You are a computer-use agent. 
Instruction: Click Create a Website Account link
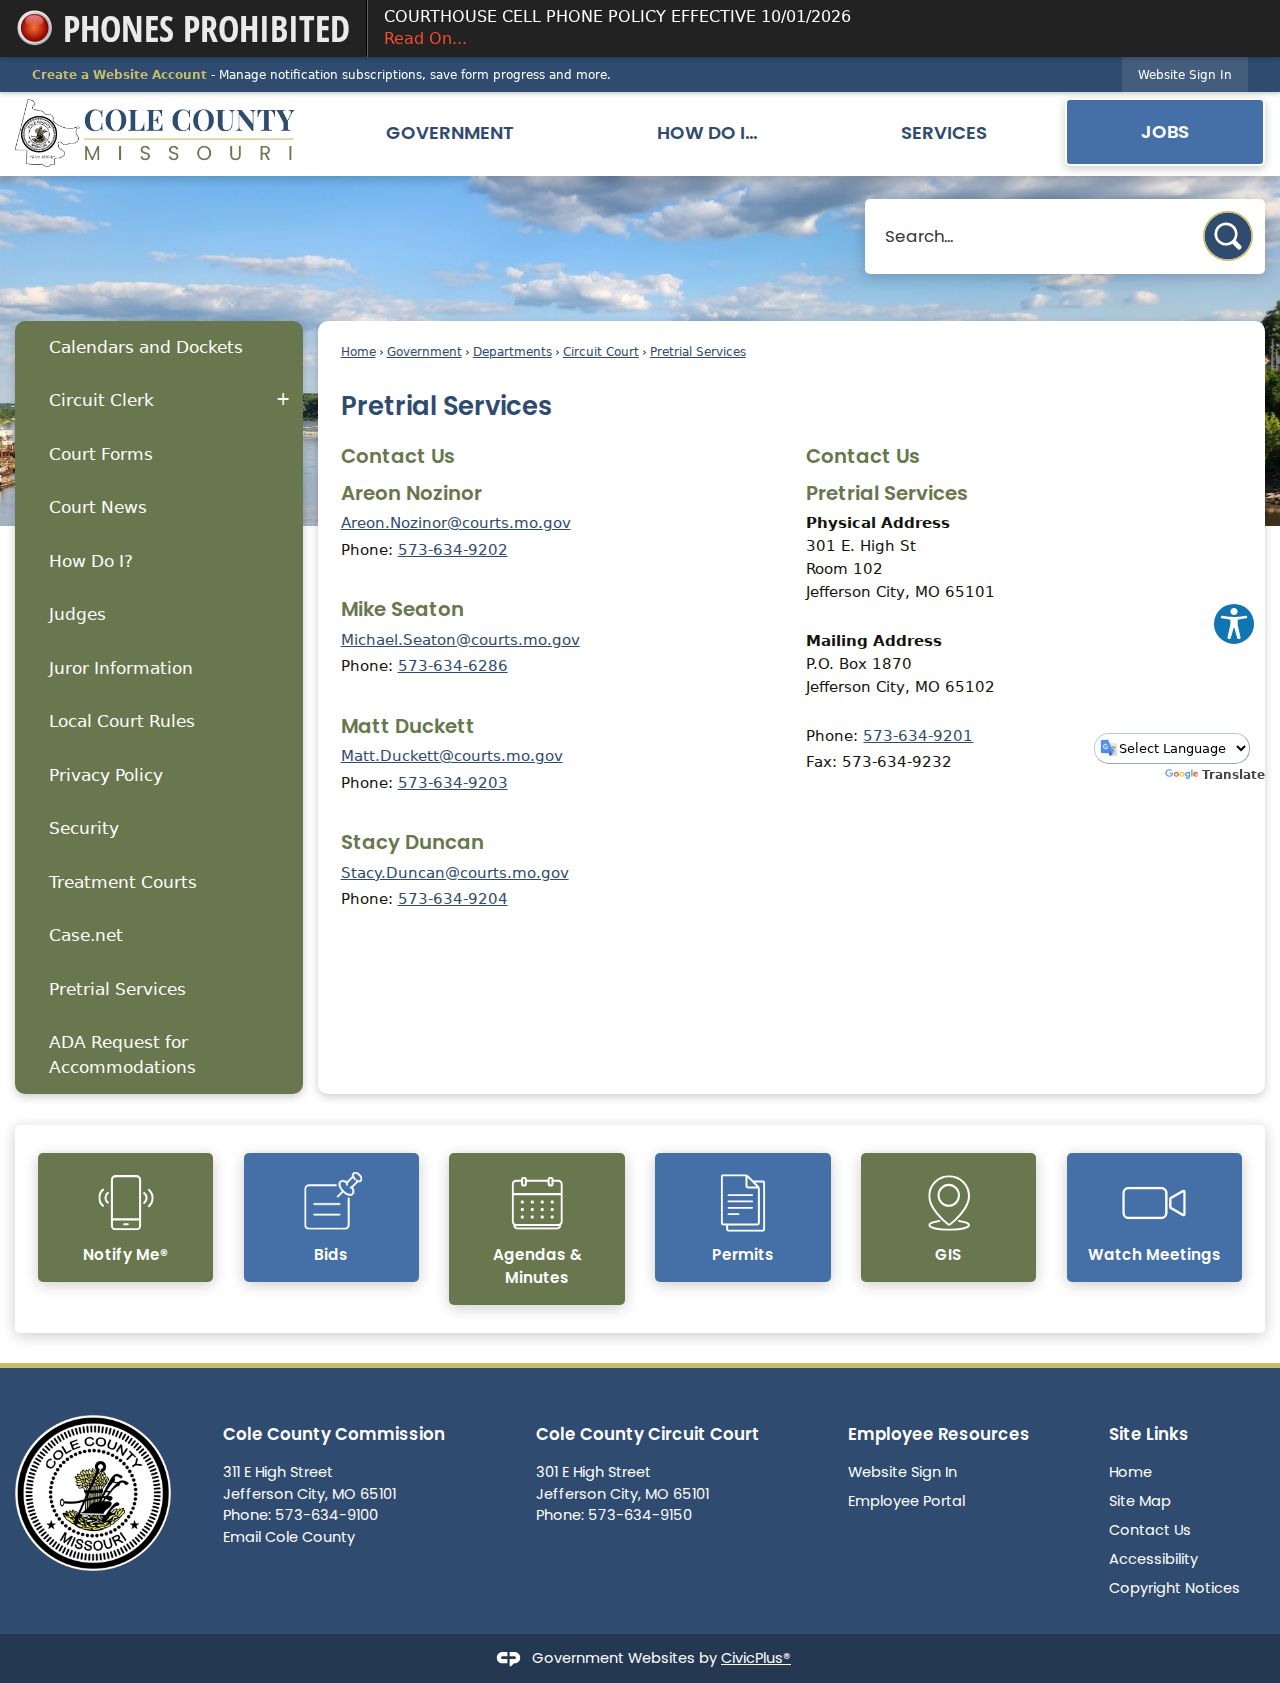119,74
